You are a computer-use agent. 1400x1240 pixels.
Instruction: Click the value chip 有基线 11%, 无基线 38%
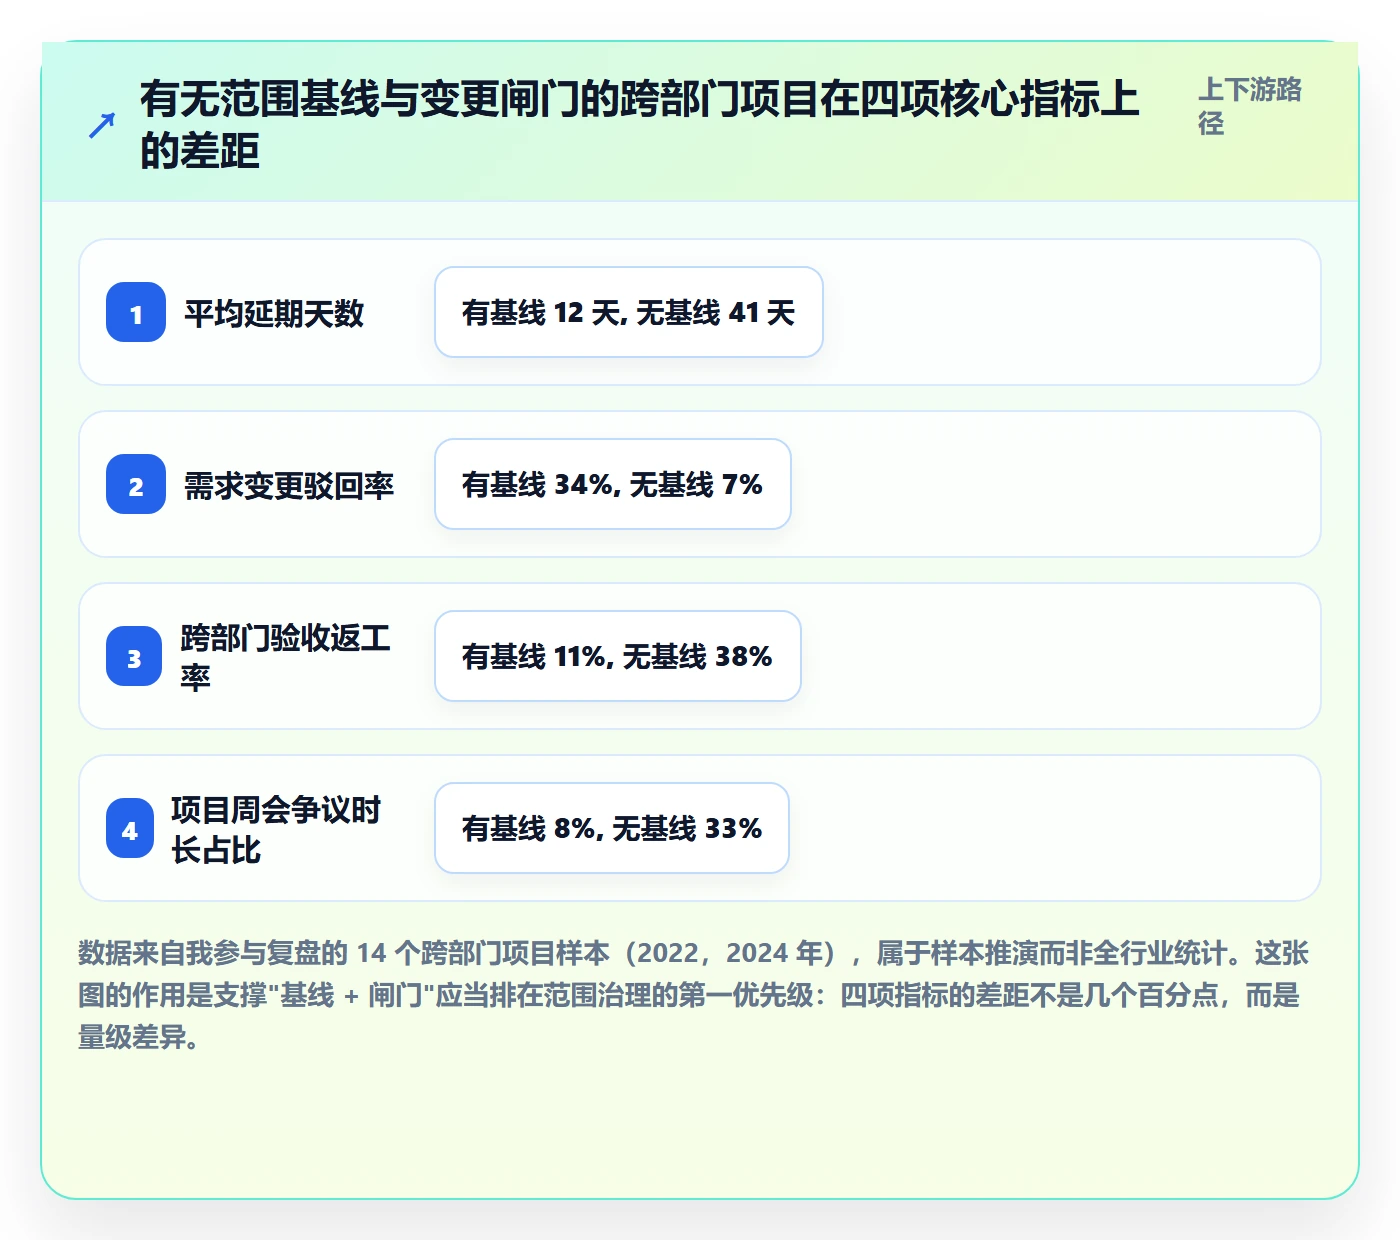pyautogui.click(x=618, y=656)
